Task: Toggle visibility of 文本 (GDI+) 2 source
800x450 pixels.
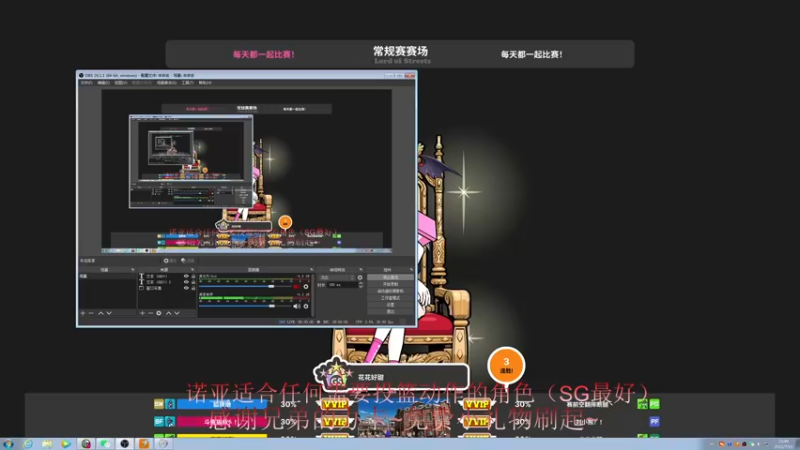Action: coord(186,282)
